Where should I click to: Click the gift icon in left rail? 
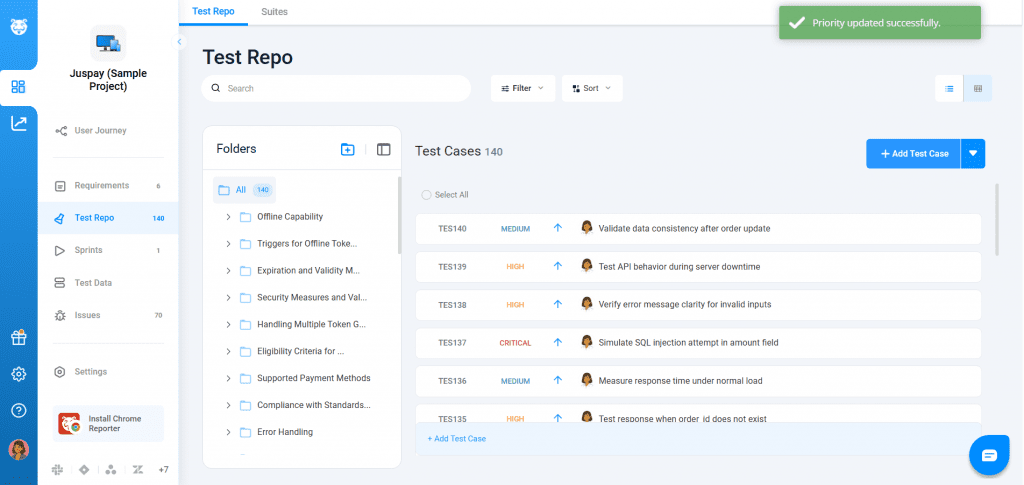[18, 338]
